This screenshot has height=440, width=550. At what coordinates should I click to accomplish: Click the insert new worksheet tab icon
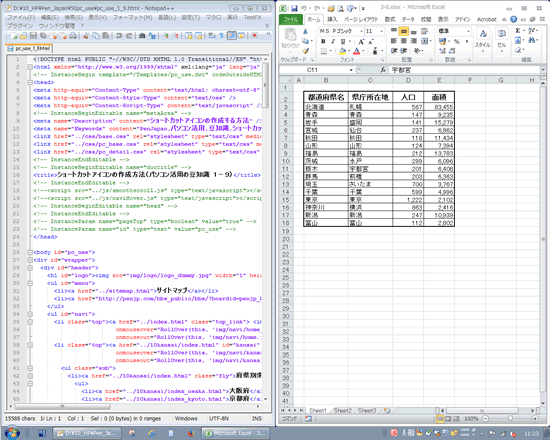pyautogui.click(x=387, y=410)
